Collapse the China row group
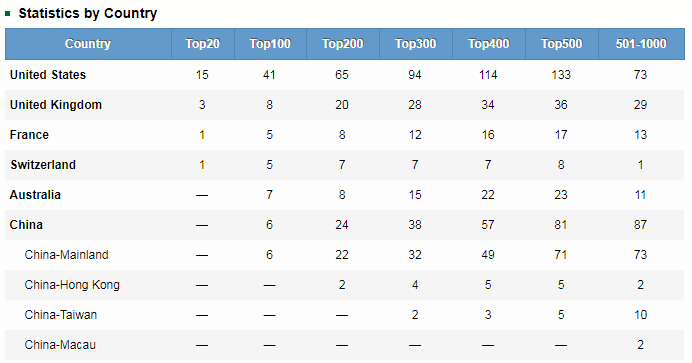The height and width of the screenshot is (363, 692). [x=26, y=225]
